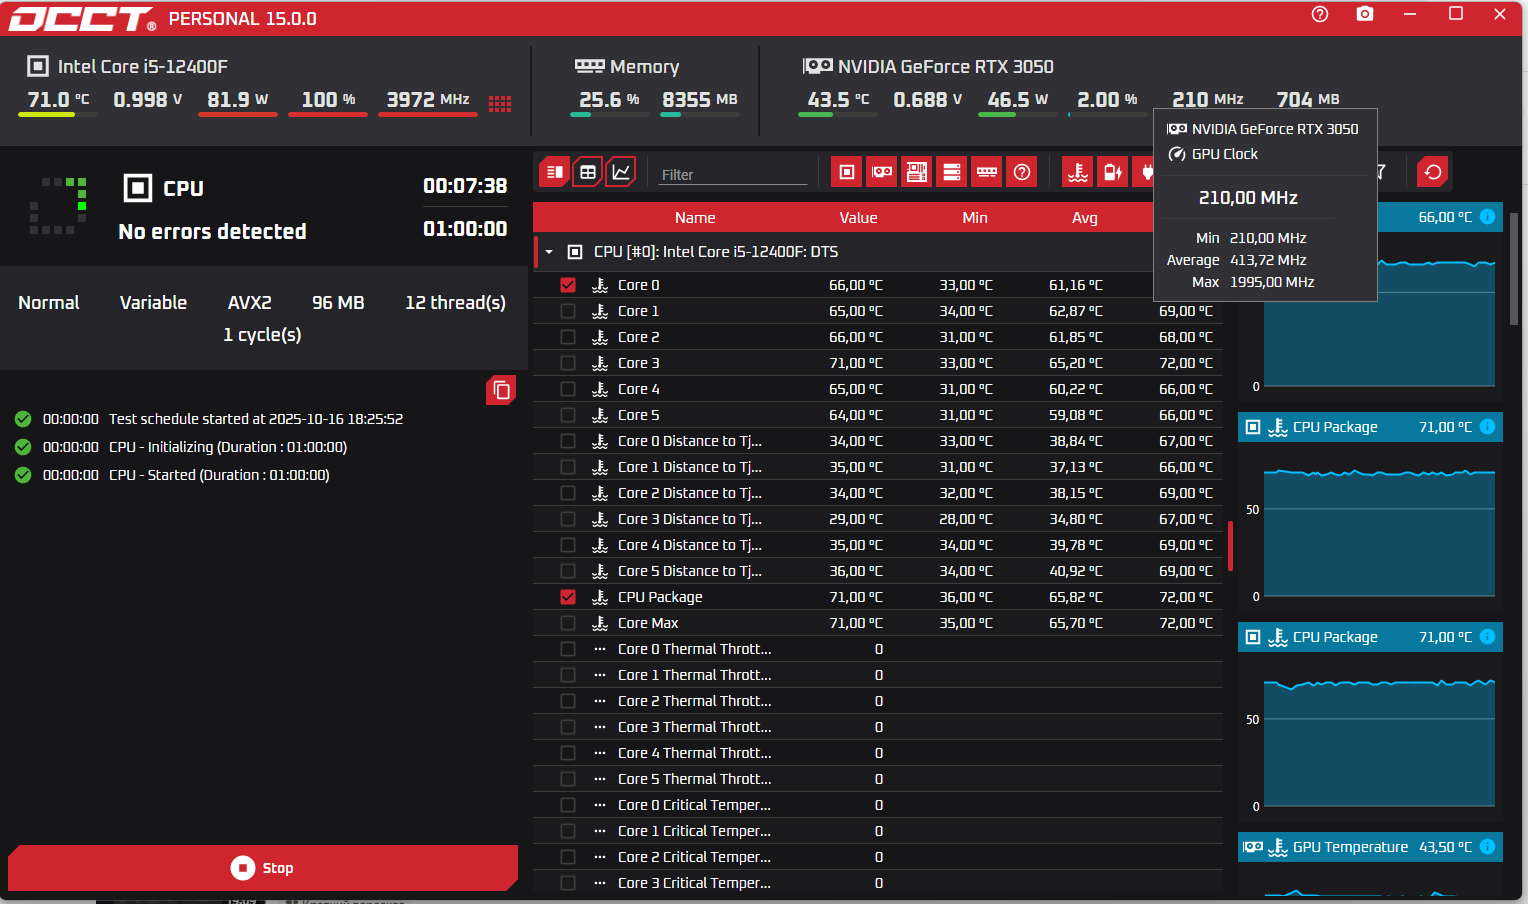The image size is (1528, 904).
Task: Enable the Core 3 checkbox
Action: coord(568,363)
